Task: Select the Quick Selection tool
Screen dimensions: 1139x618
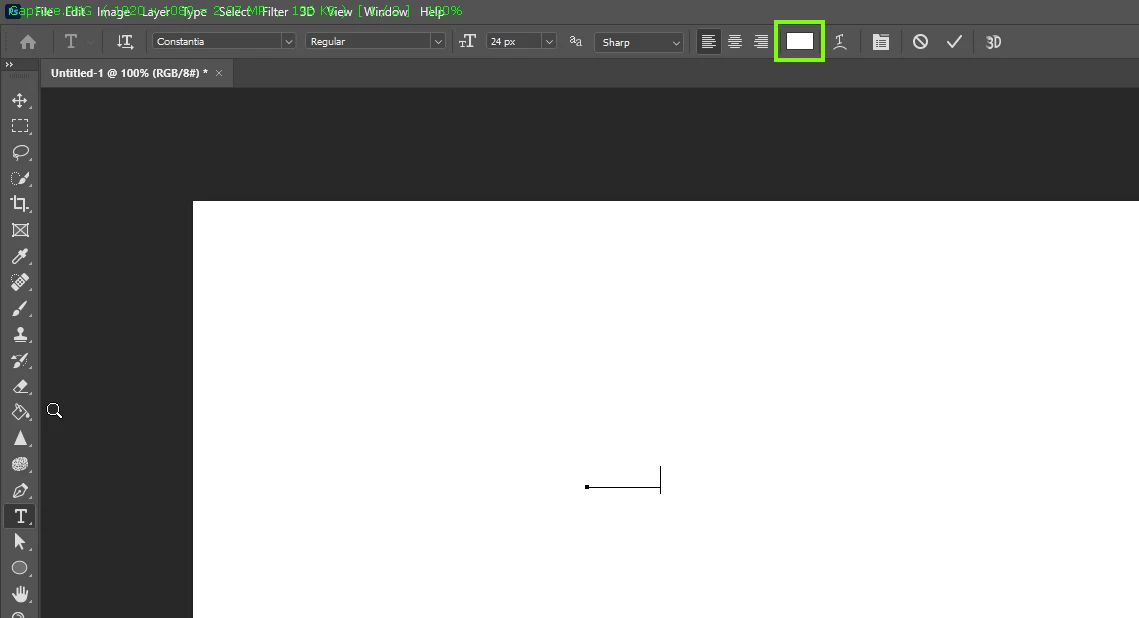Action: [x=20, y=179]
